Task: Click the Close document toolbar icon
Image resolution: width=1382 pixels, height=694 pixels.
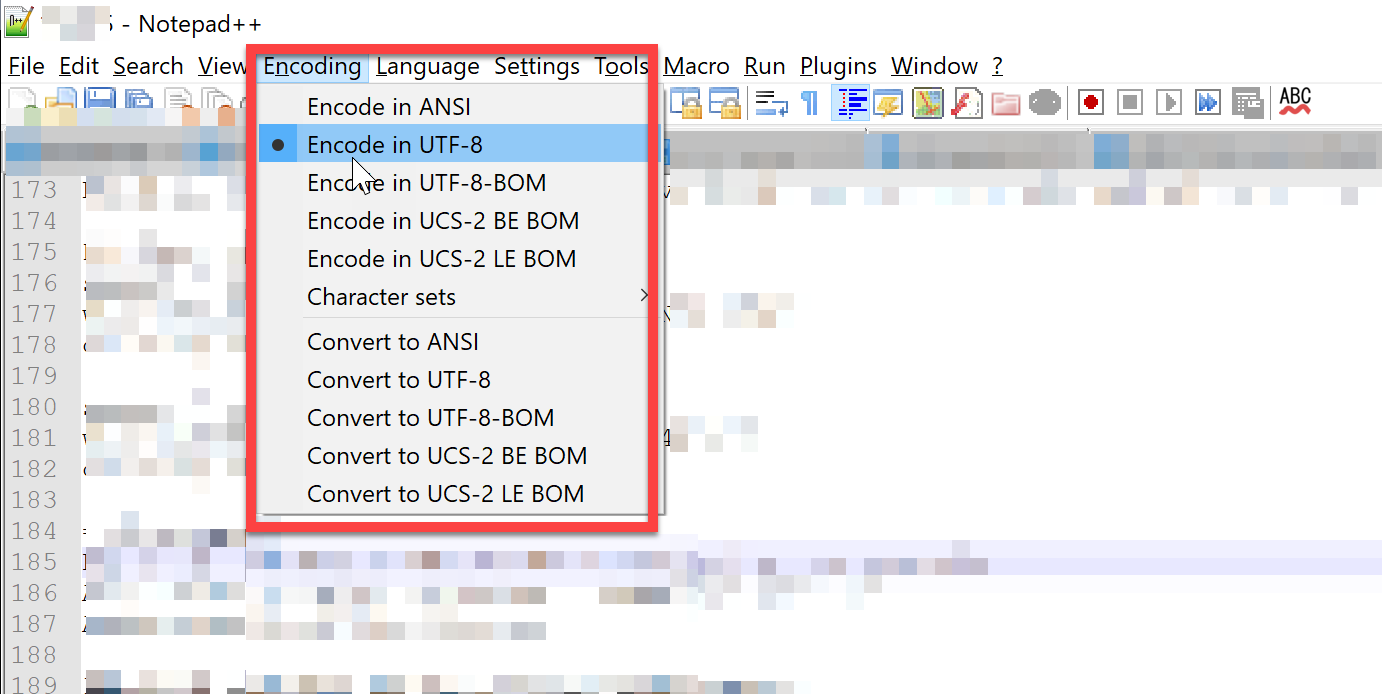Action: pyautogui.click(x=178, y=102)
